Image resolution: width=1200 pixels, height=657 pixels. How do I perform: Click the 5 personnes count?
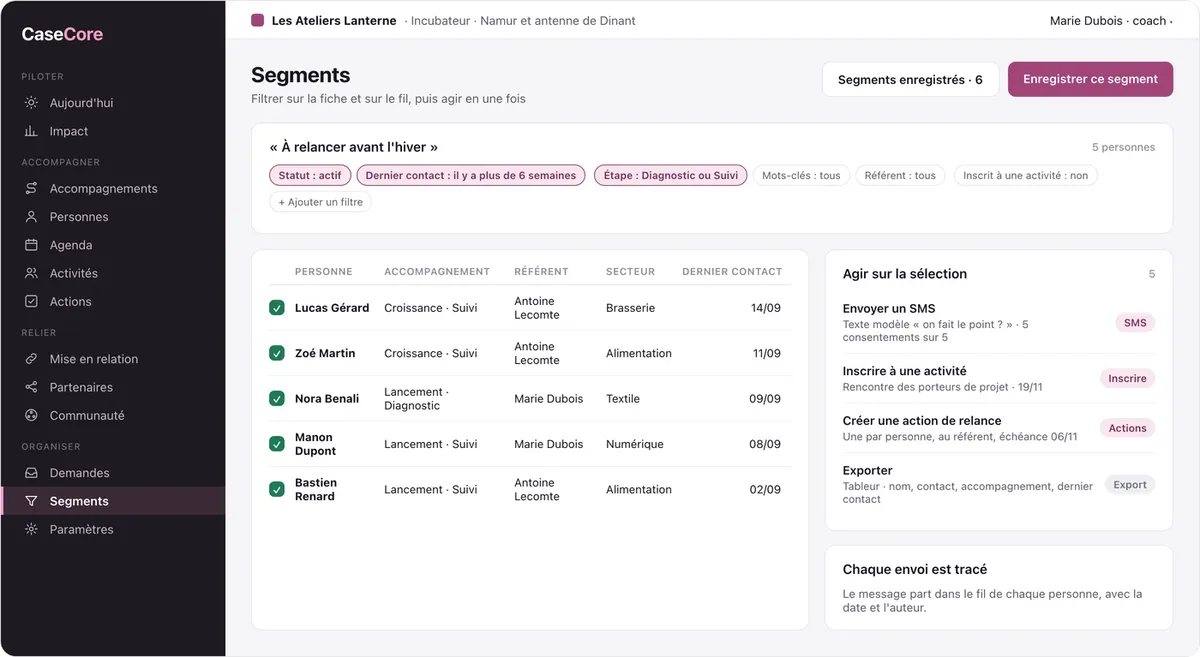[1123, 147]
